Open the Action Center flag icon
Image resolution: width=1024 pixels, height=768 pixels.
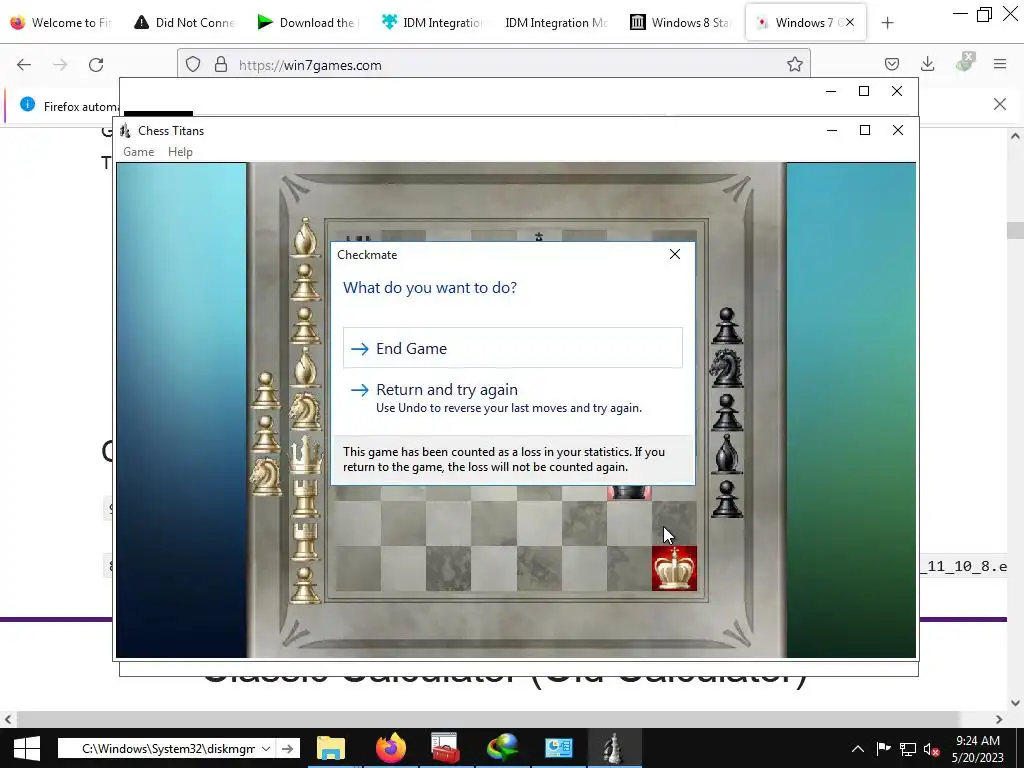click(883, 748)
